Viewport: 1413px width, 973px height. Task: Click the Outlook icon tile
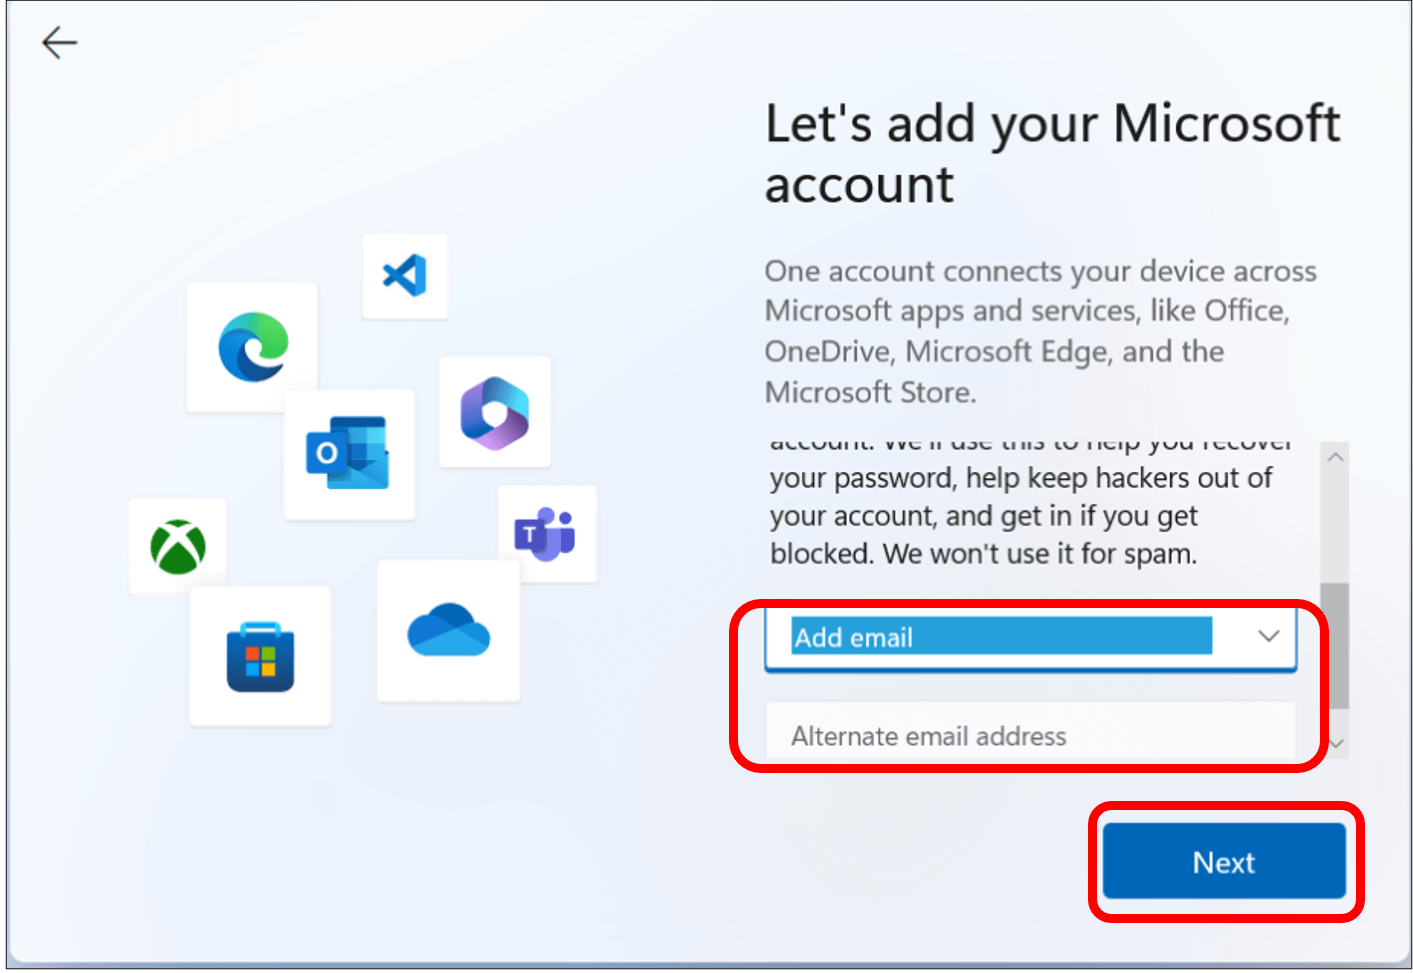349,454
